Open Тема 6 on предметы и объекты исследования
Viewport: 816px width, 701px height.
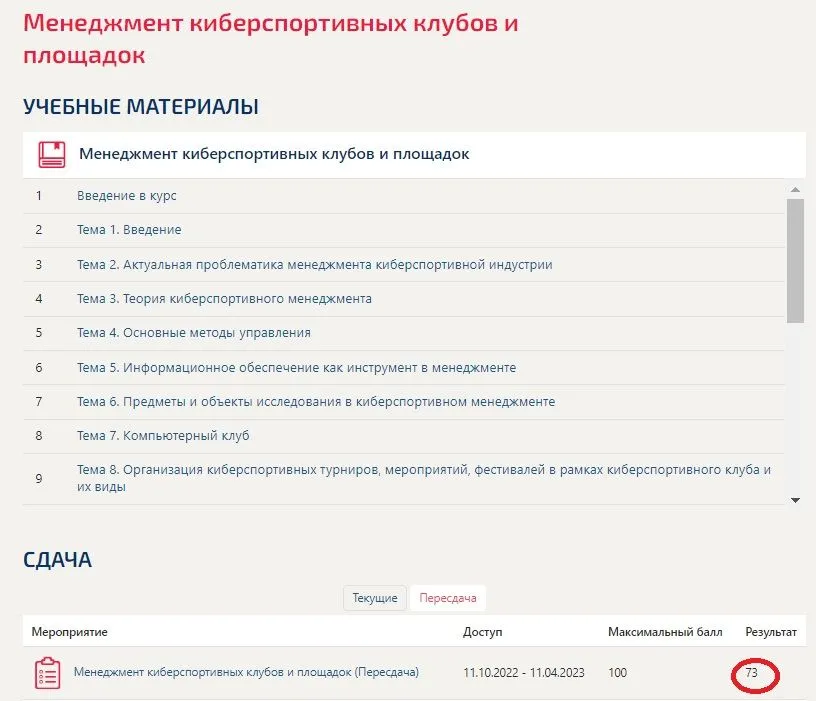[315, 402]
